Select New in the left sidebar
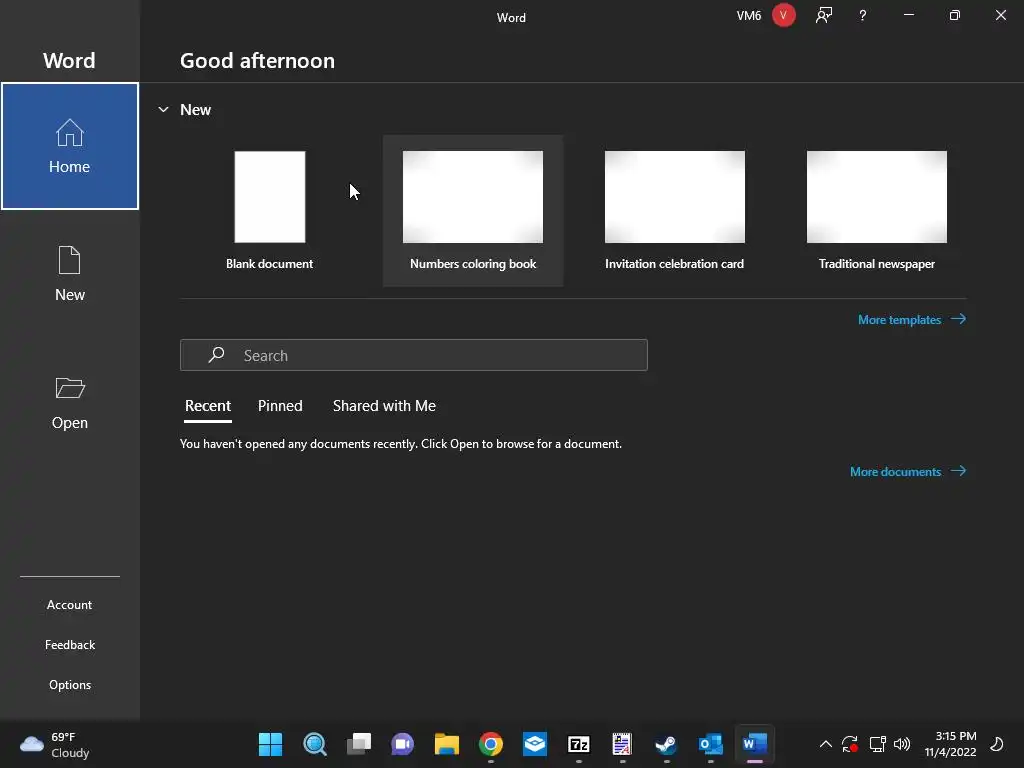 tap(69, 274)
